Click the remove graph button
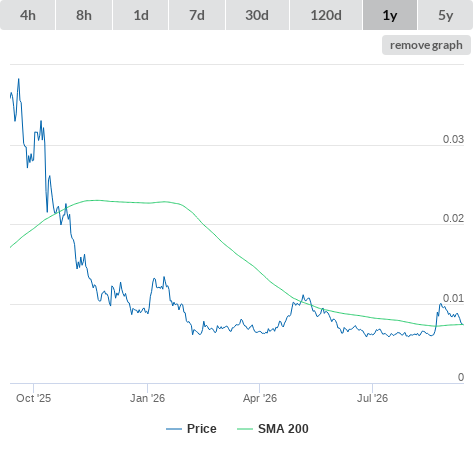 (x=426, y=45)
